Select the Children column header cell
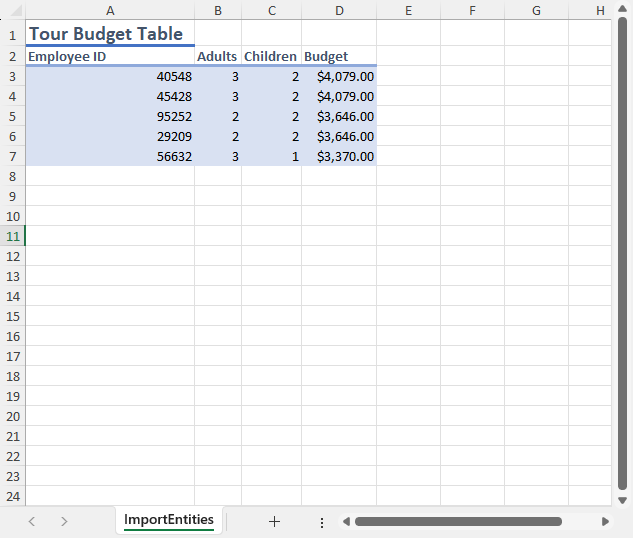This screenshot has height=538, width=633. coord(271,56)
